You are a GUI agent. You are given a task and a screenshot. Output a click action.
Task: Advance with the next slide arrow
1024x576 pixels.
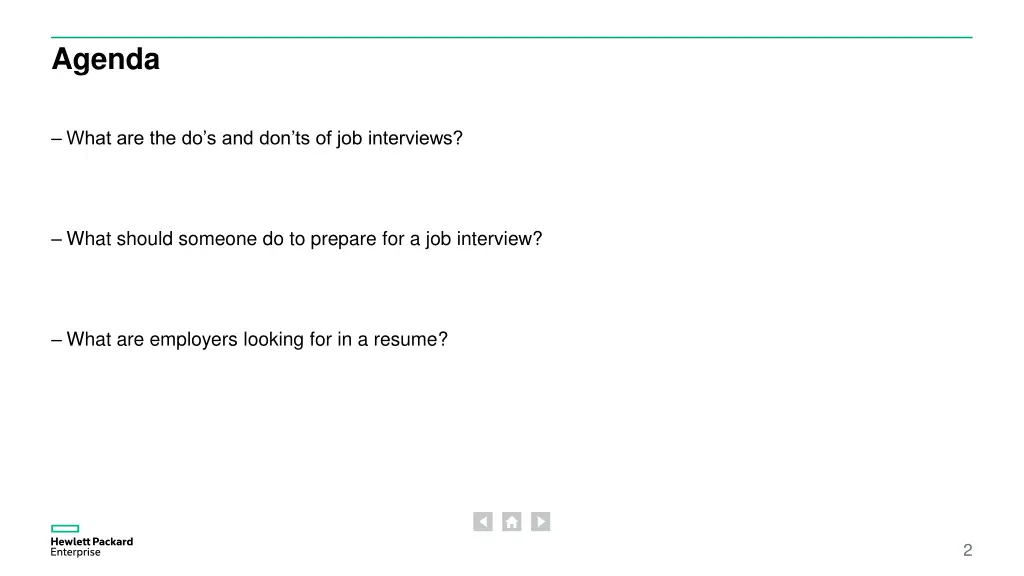pos(540,522)
